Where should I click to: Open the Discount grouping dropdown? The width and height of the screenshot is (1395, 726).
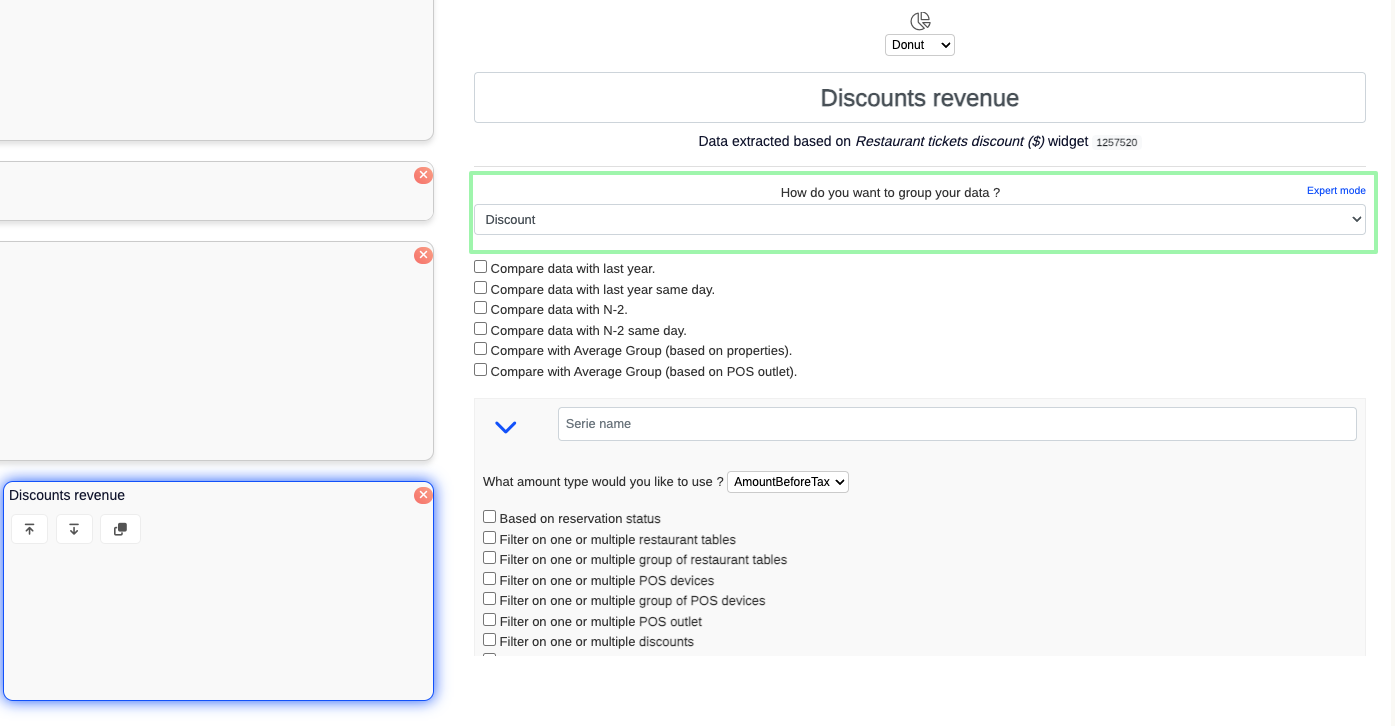[919, 220]
